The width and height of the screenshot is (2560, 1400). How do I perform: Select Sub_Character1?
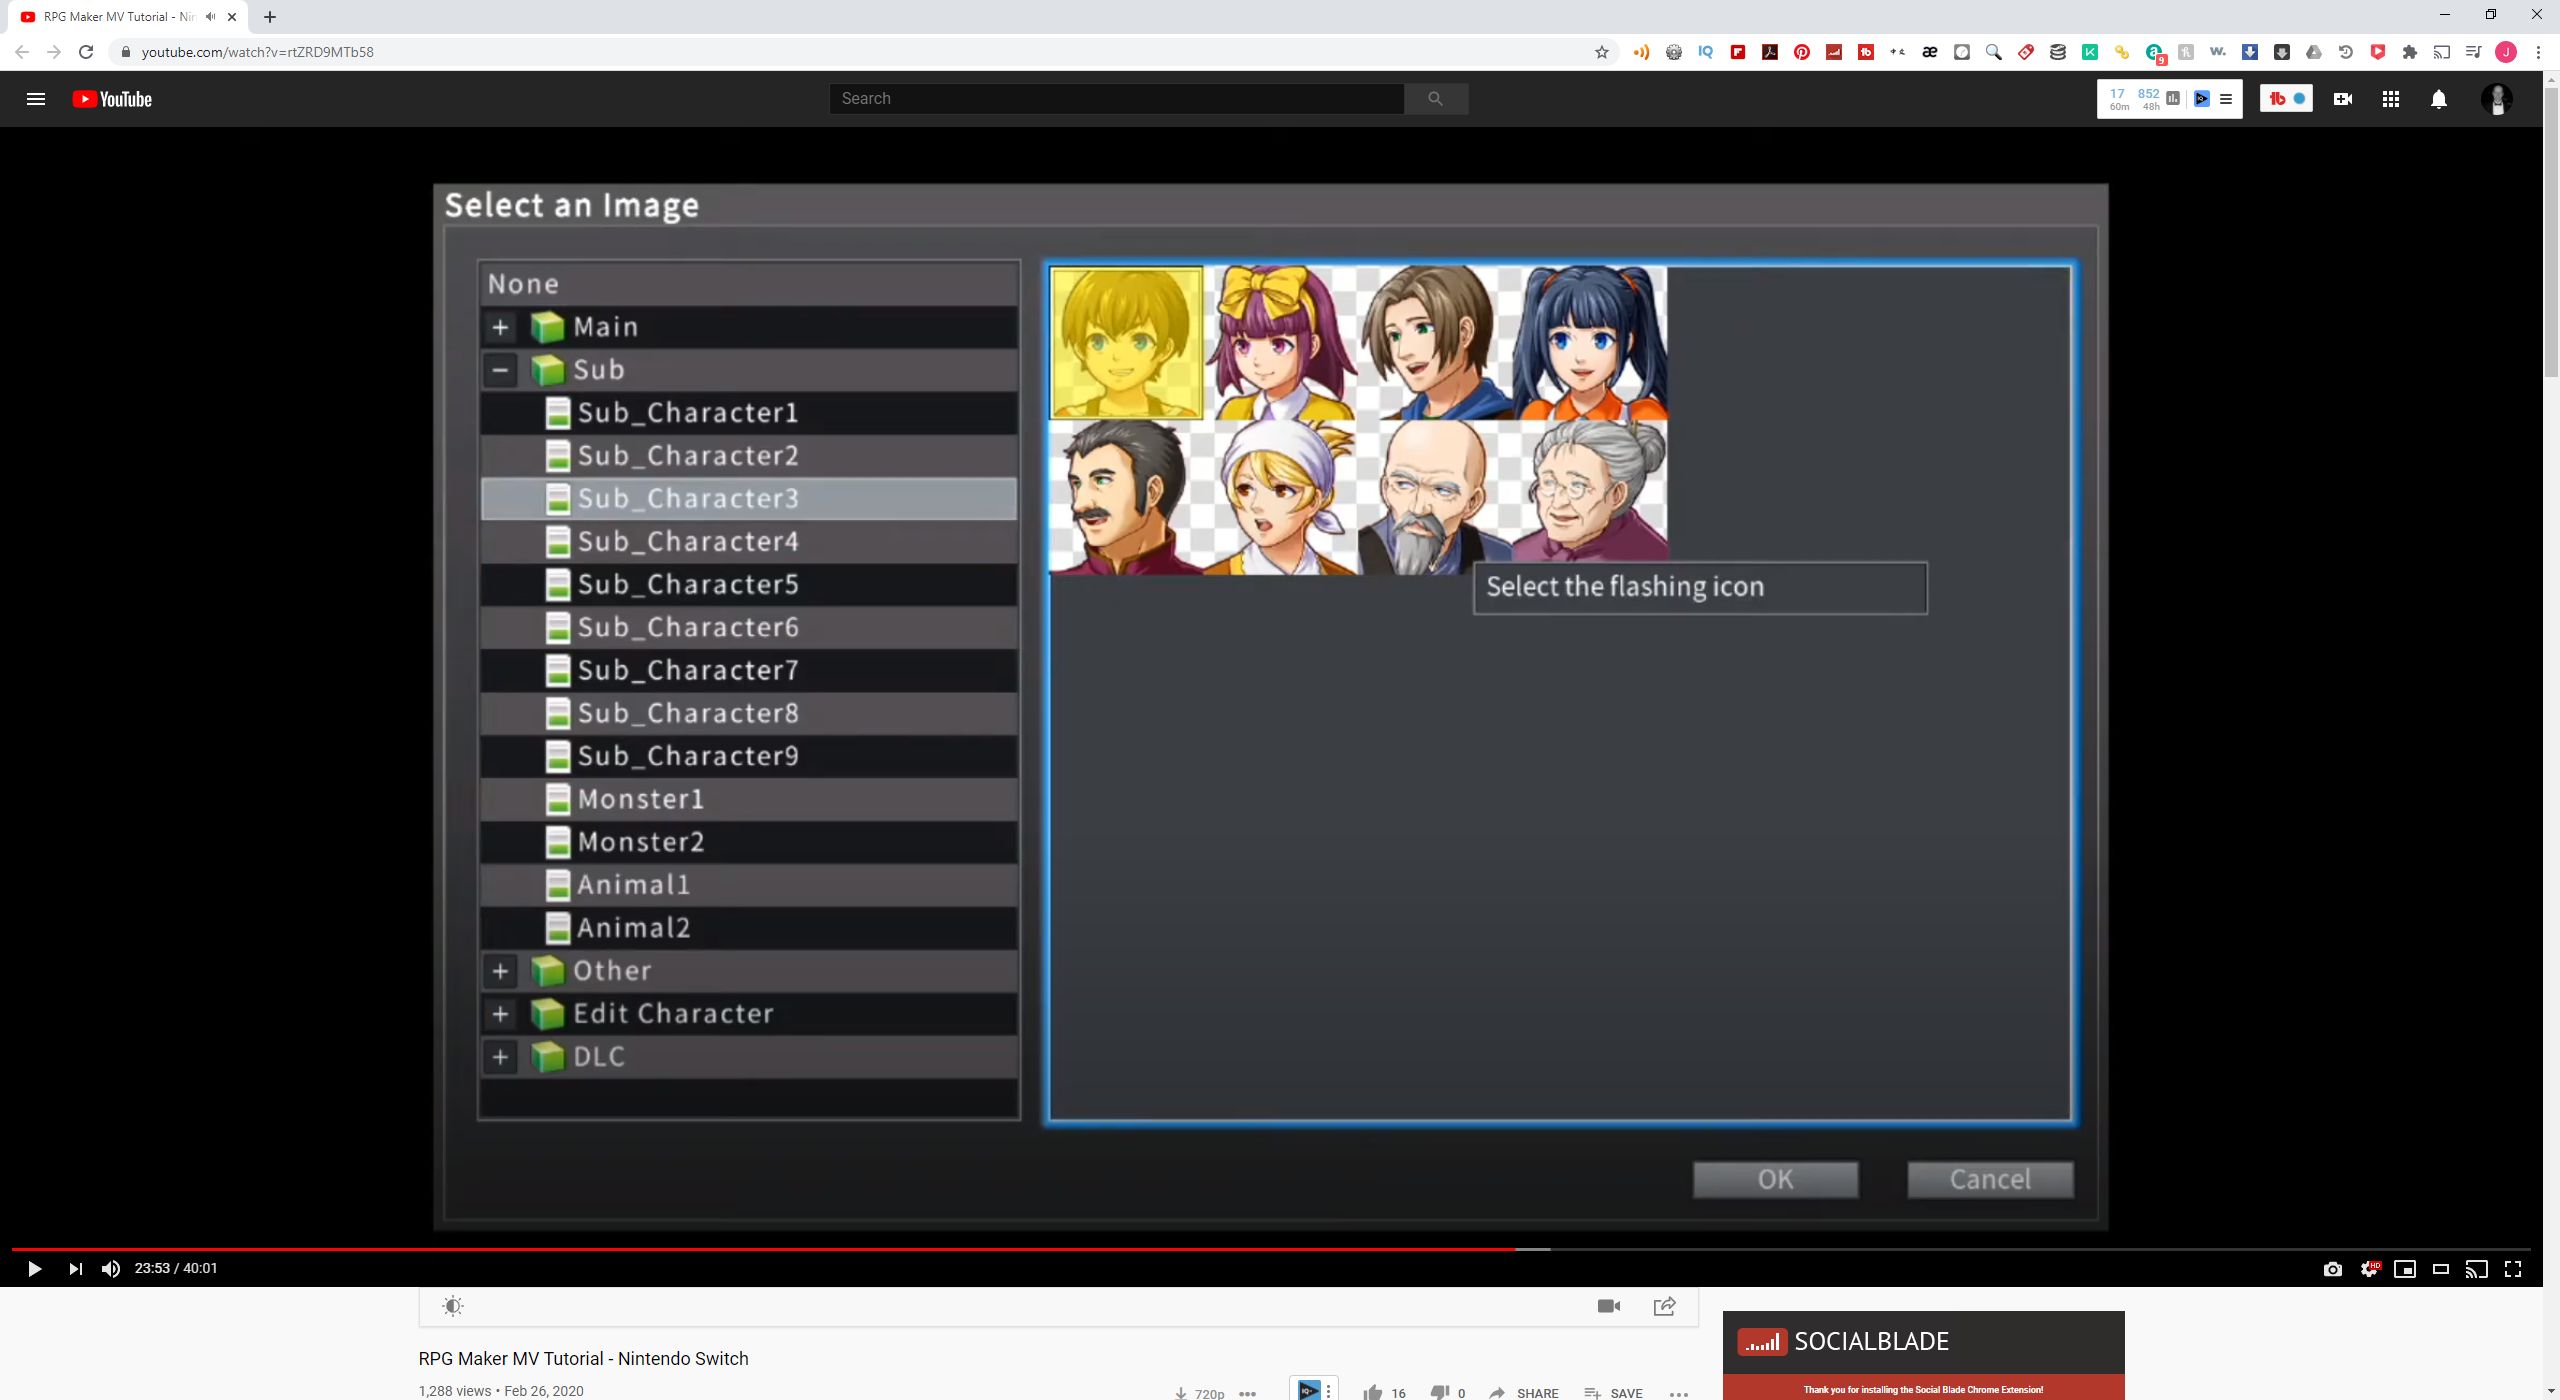(x=749, y=413)
